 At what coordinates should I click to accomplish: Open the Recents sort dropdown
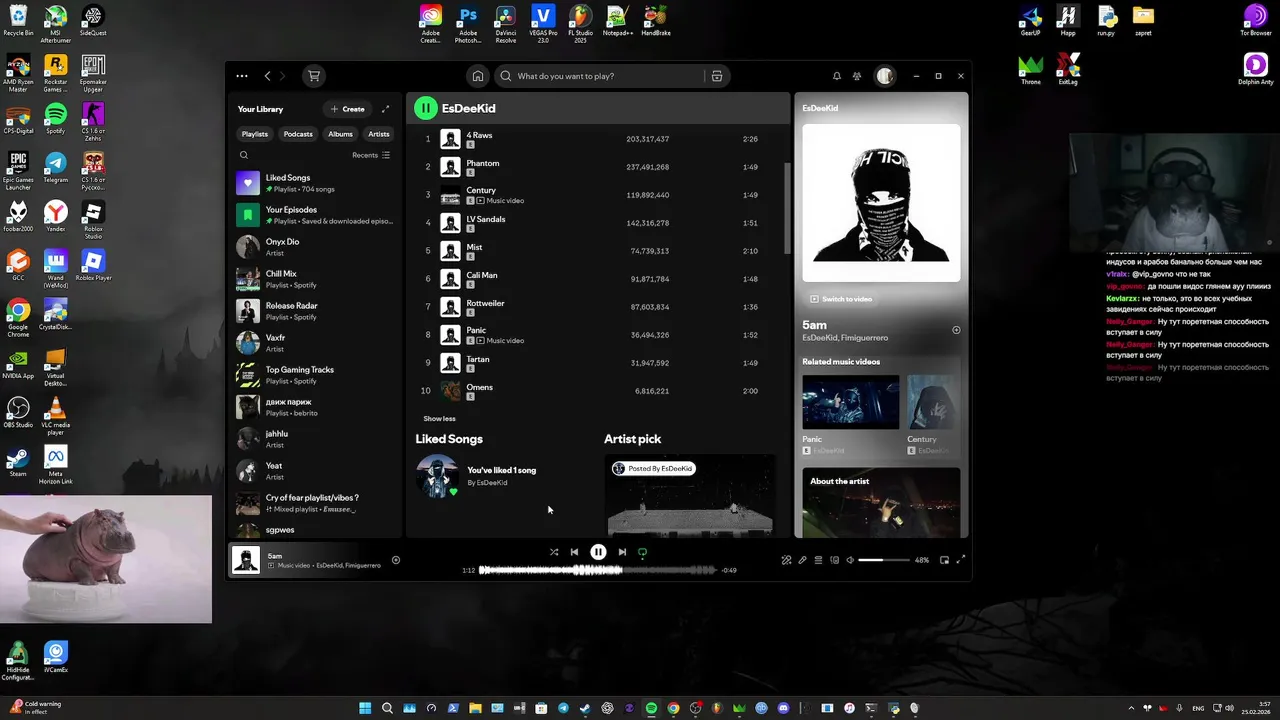371,155
